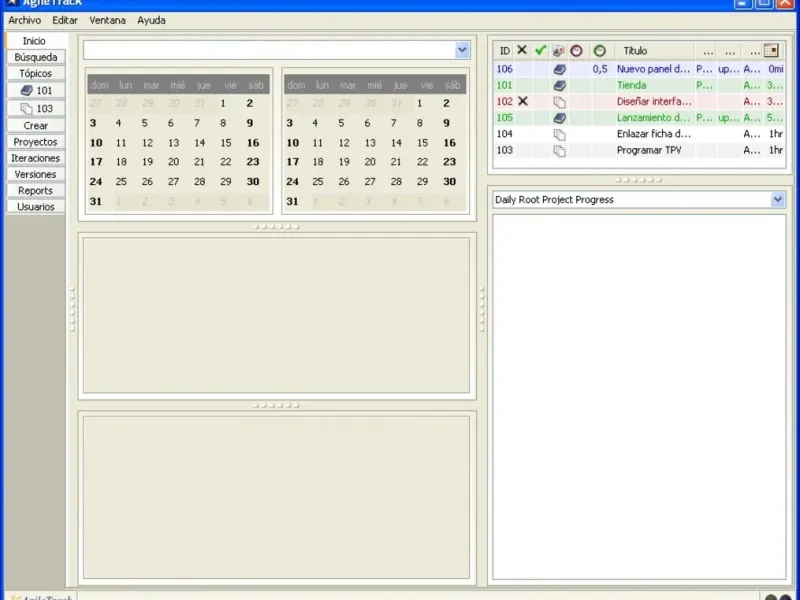Click the item type column header icon
The width and height of the screenshot is (800, 600).
coord(558,51)
